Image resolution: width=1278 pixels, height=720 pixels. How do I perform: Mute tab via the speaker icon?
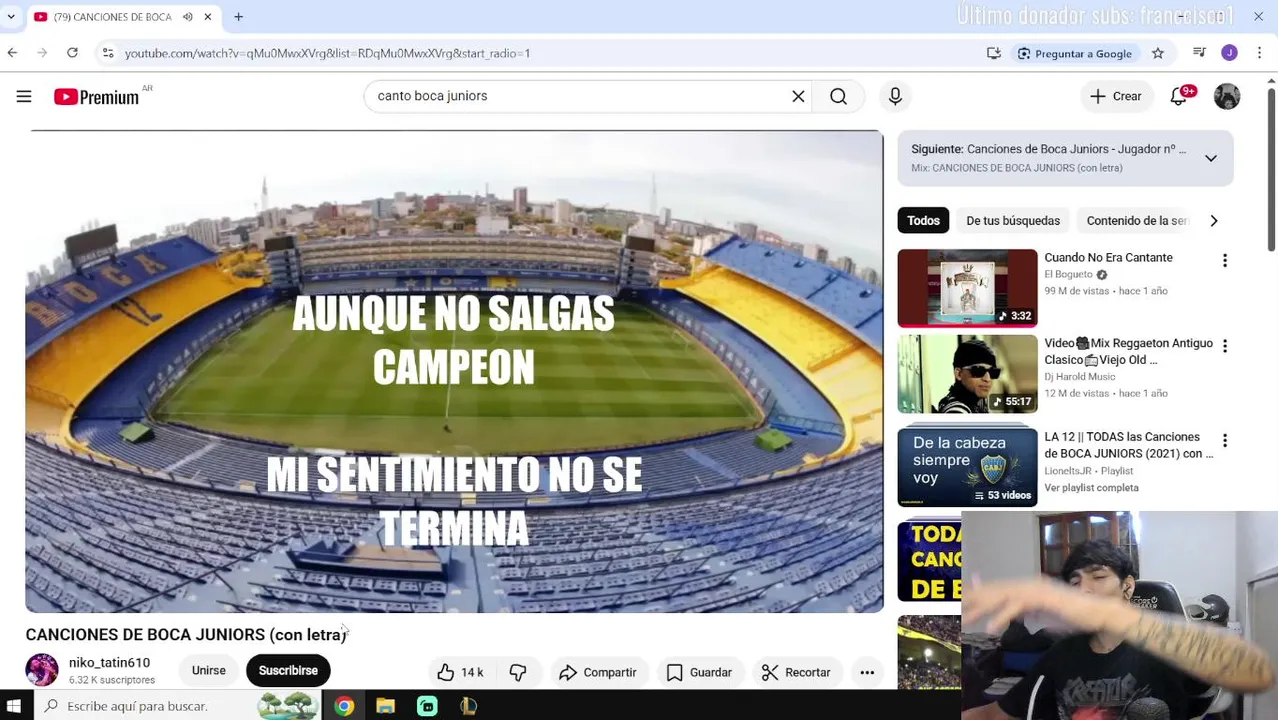tap(187, 17)
